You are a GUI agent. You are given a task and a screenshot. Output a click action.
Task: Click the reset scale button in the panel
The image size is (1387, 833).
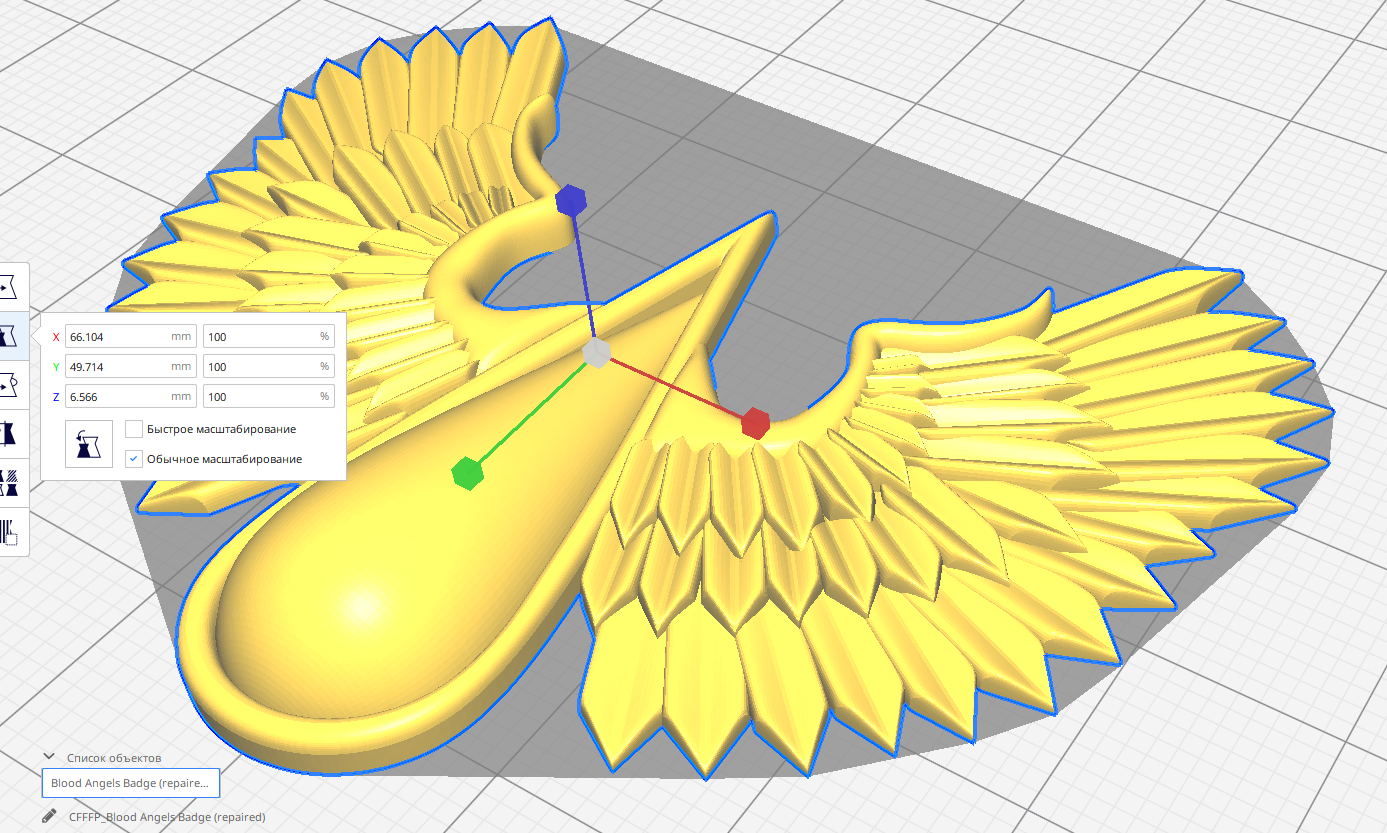88,443
